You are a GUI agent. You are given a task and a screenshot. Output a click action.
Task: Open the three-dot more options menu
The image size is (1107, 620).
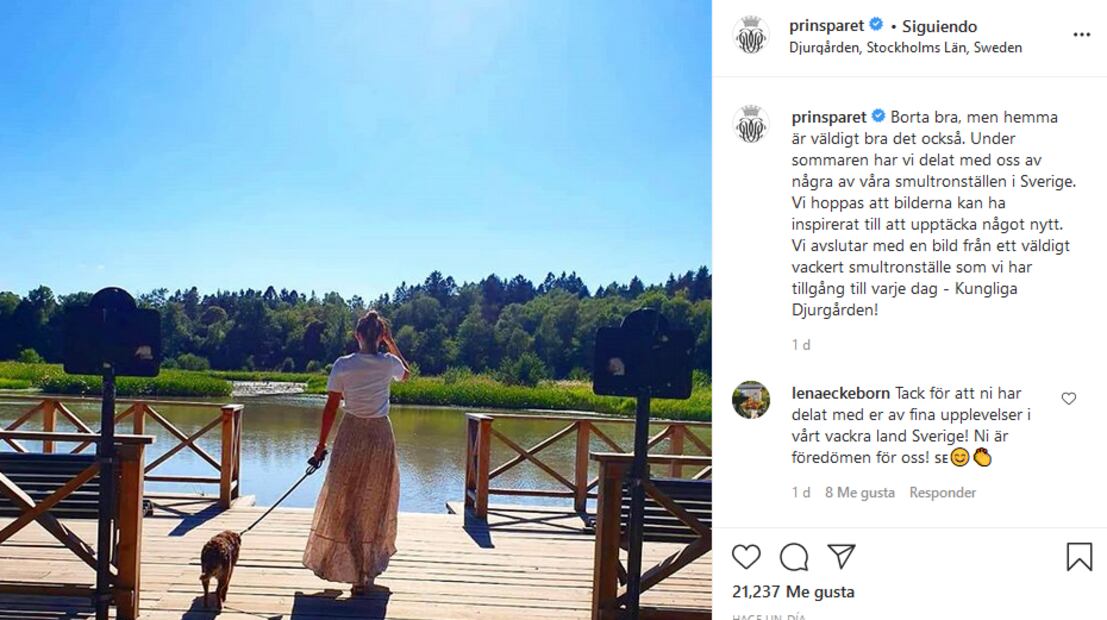coord(1082,35)
